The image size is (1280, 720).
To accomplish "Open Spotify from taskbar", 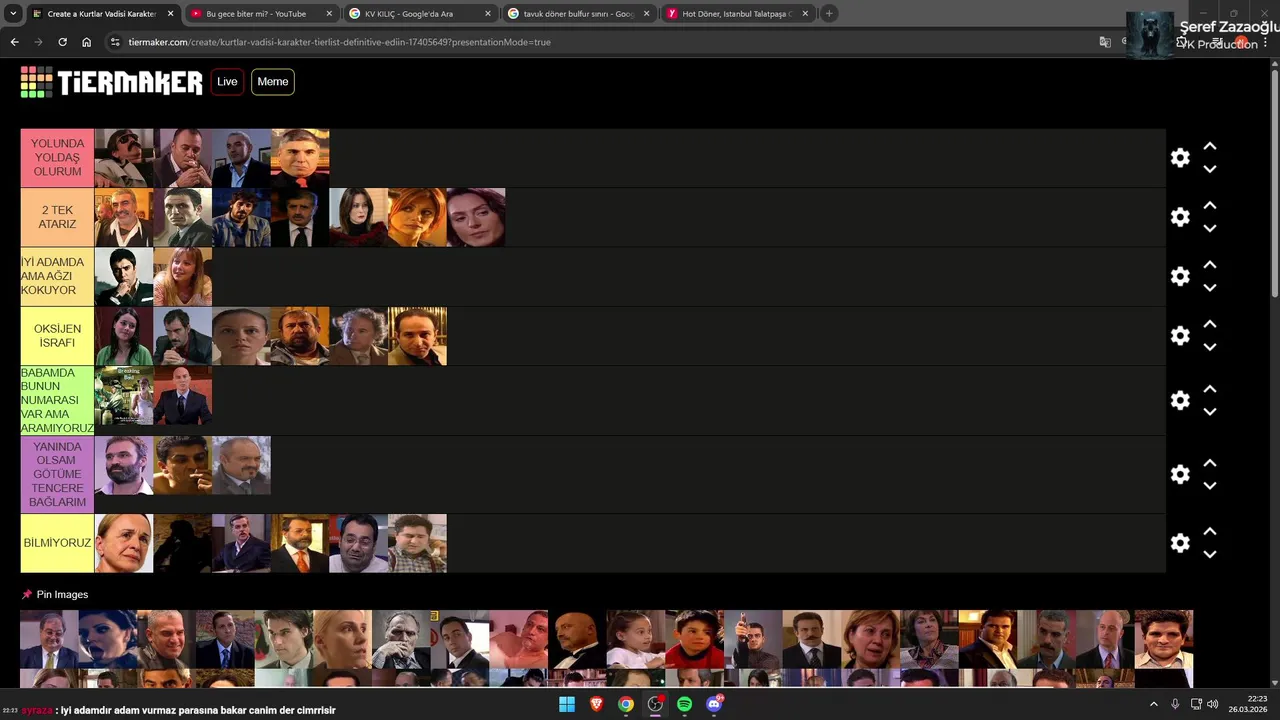I will [684, 704].
